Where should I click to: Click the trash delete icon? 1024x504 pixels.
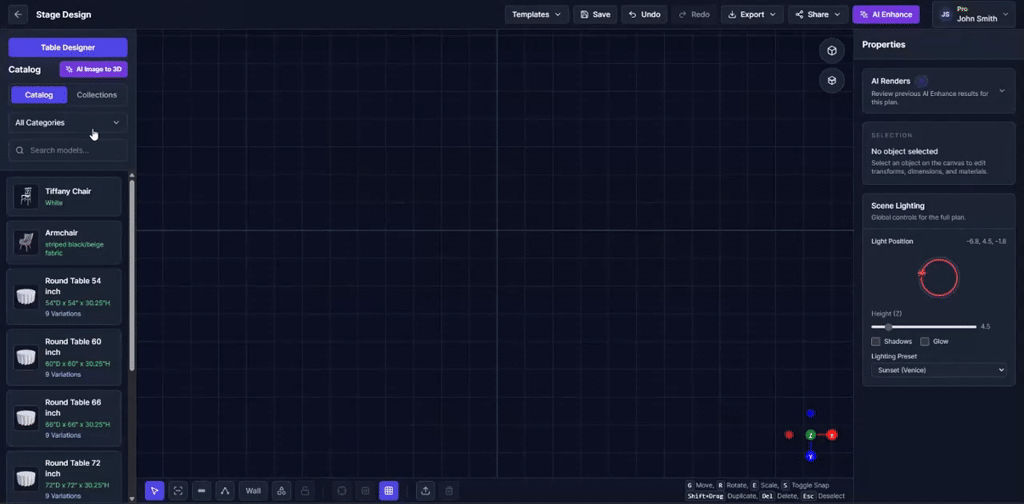[449, 491]
